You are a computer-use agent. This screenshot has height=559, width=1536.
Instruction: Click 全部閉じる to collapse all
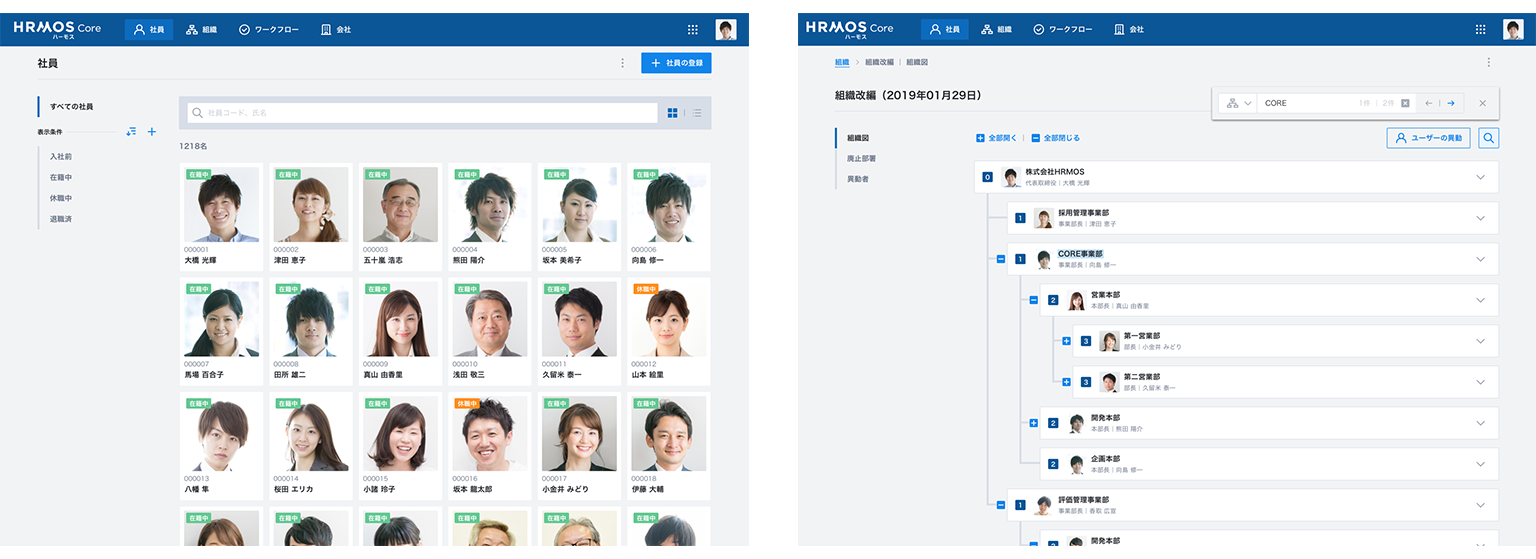[1055, 138]
